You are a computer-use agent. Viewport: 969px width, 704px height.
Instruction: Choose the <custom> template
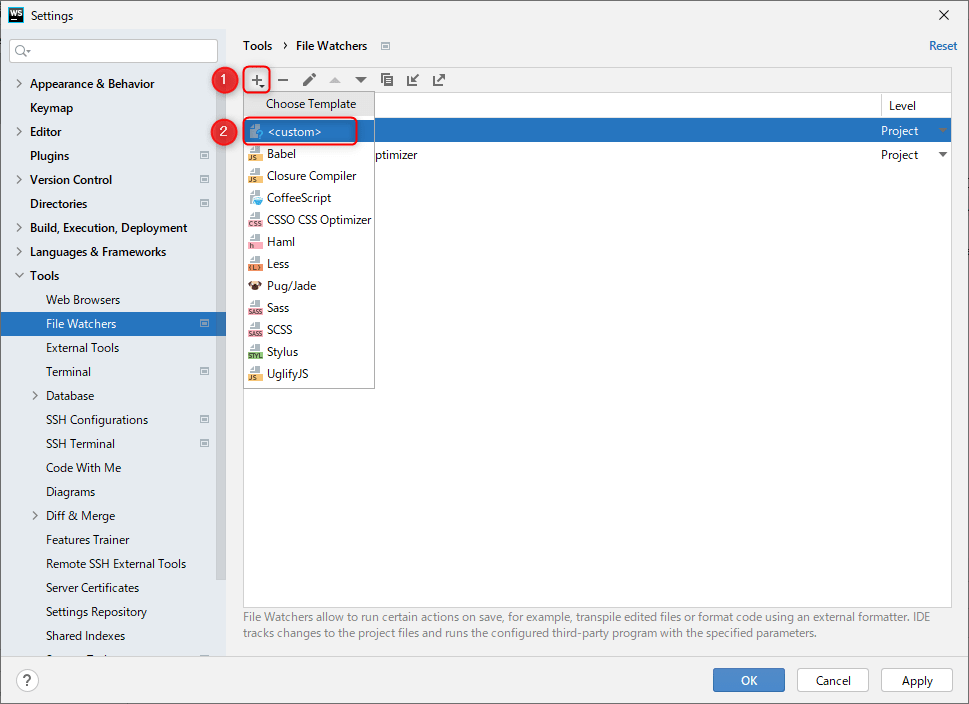309,131
